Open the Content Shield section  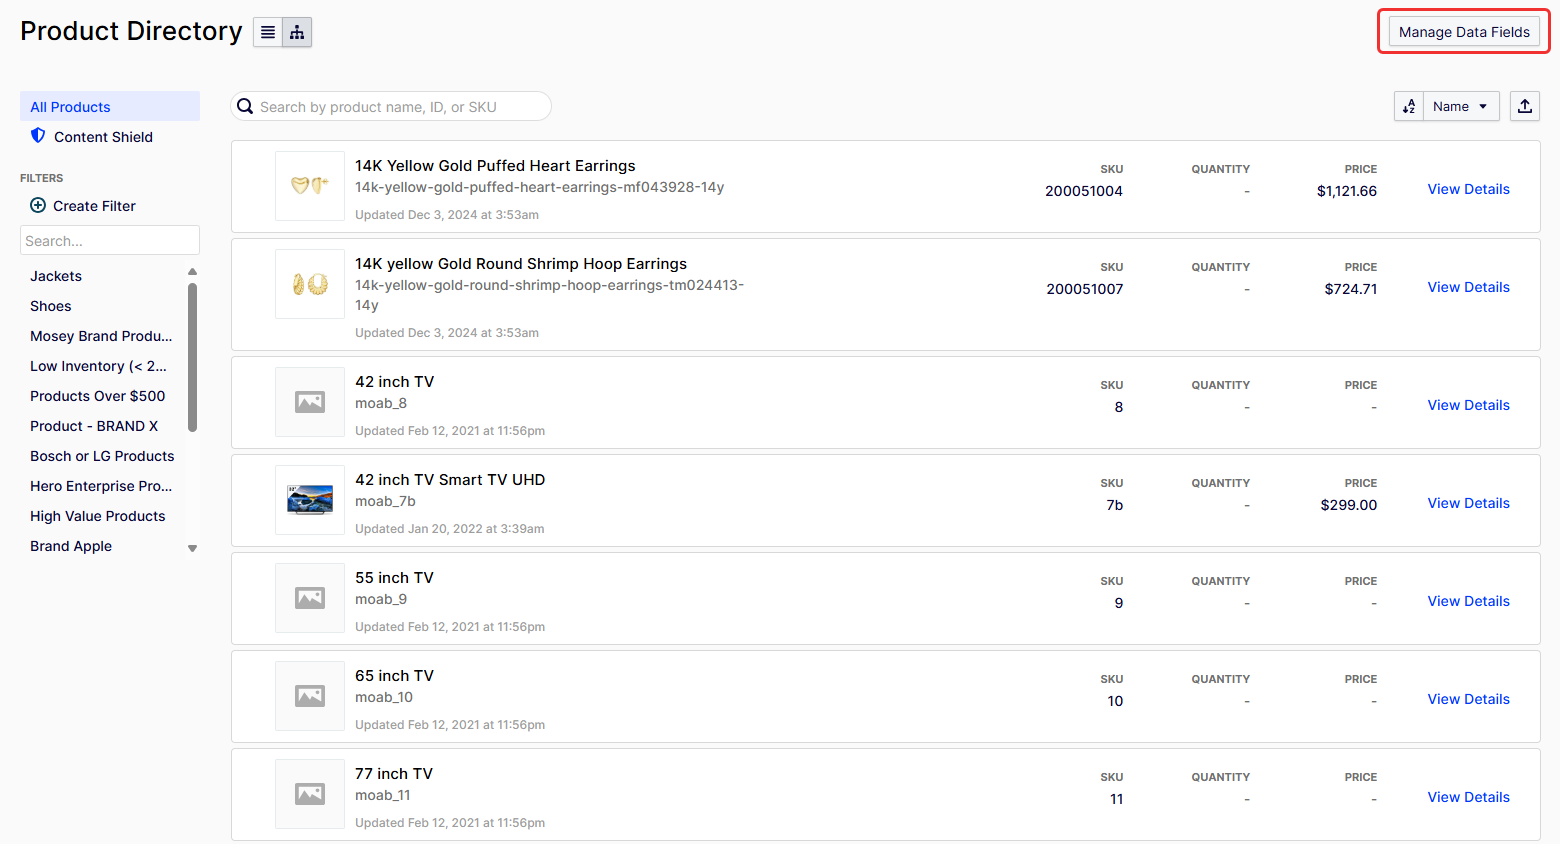(103, 137)
